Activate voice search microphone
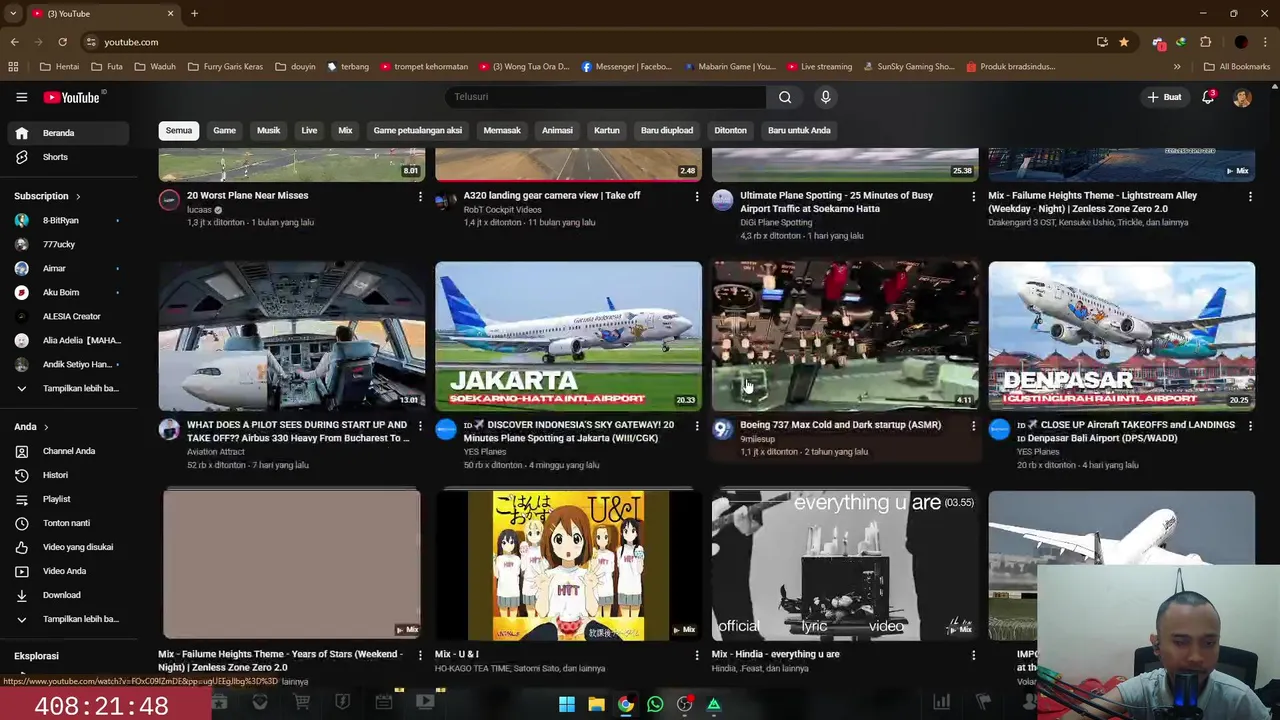The width and height of the screenshot is (1280, 720). (825, 97)
